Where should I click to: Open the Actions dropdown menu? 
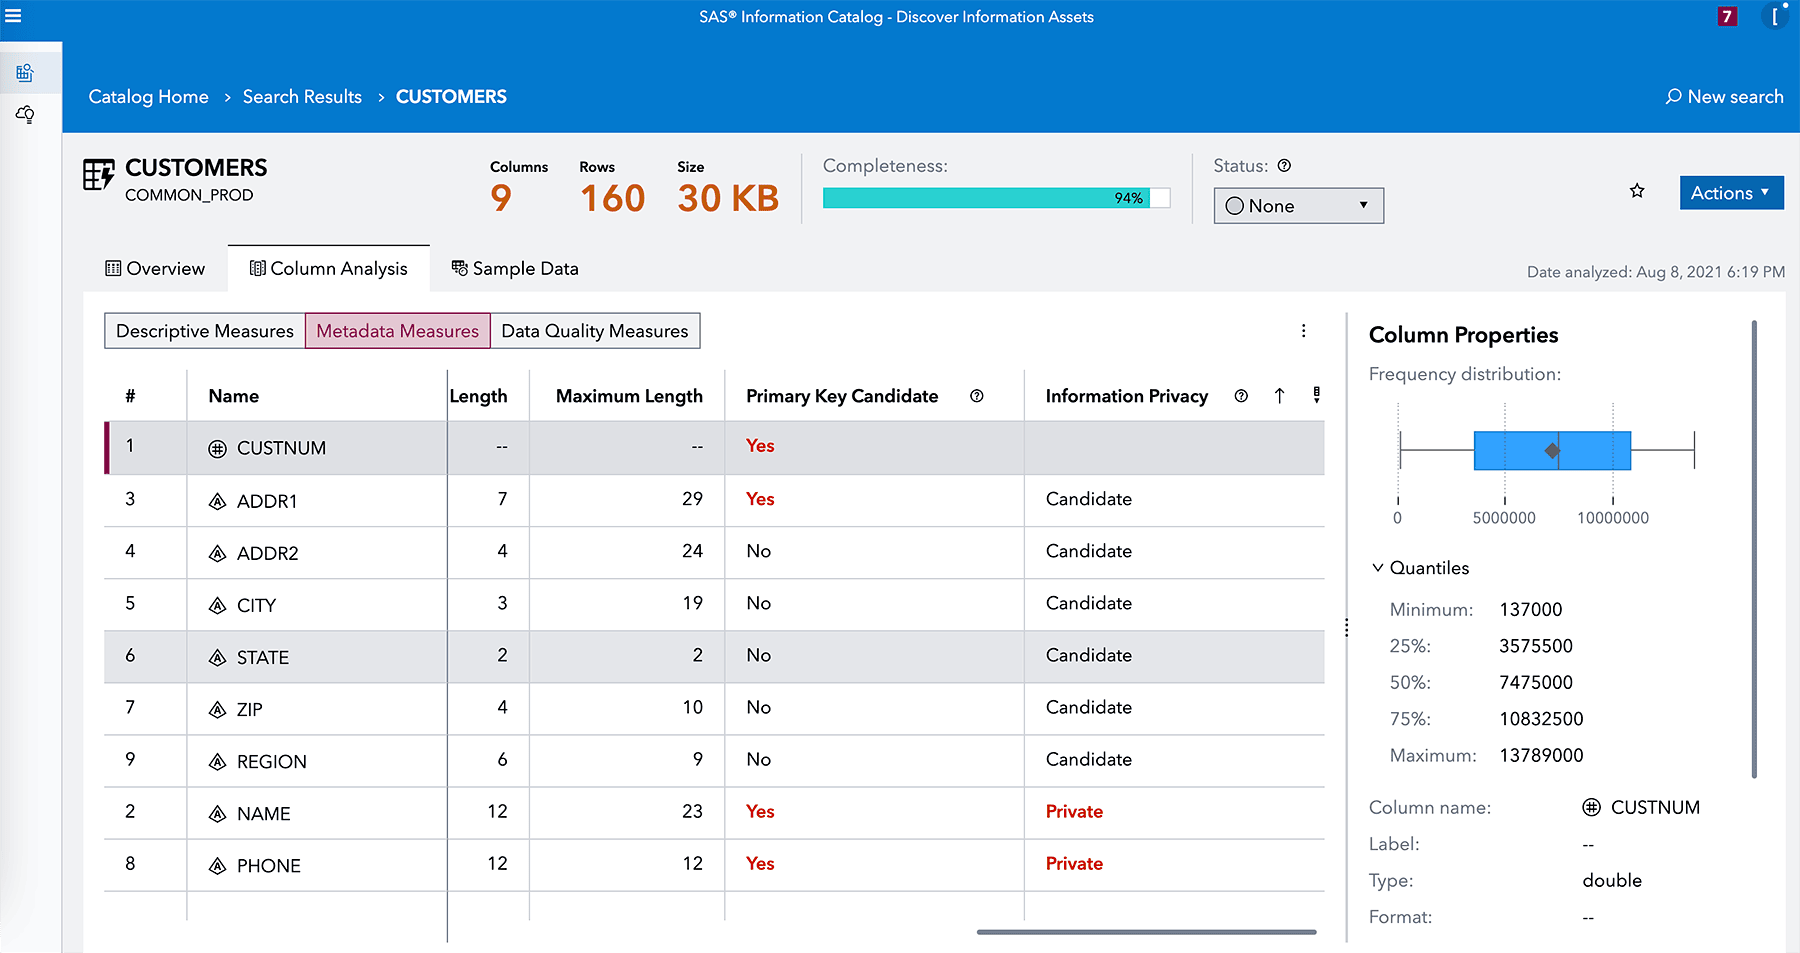[x=1731, y=193]
